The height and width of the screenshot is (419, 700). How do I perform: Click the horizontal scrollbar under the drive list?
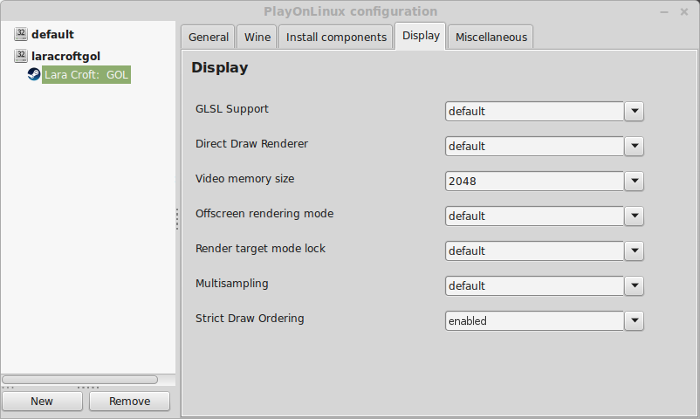point(80,379)
